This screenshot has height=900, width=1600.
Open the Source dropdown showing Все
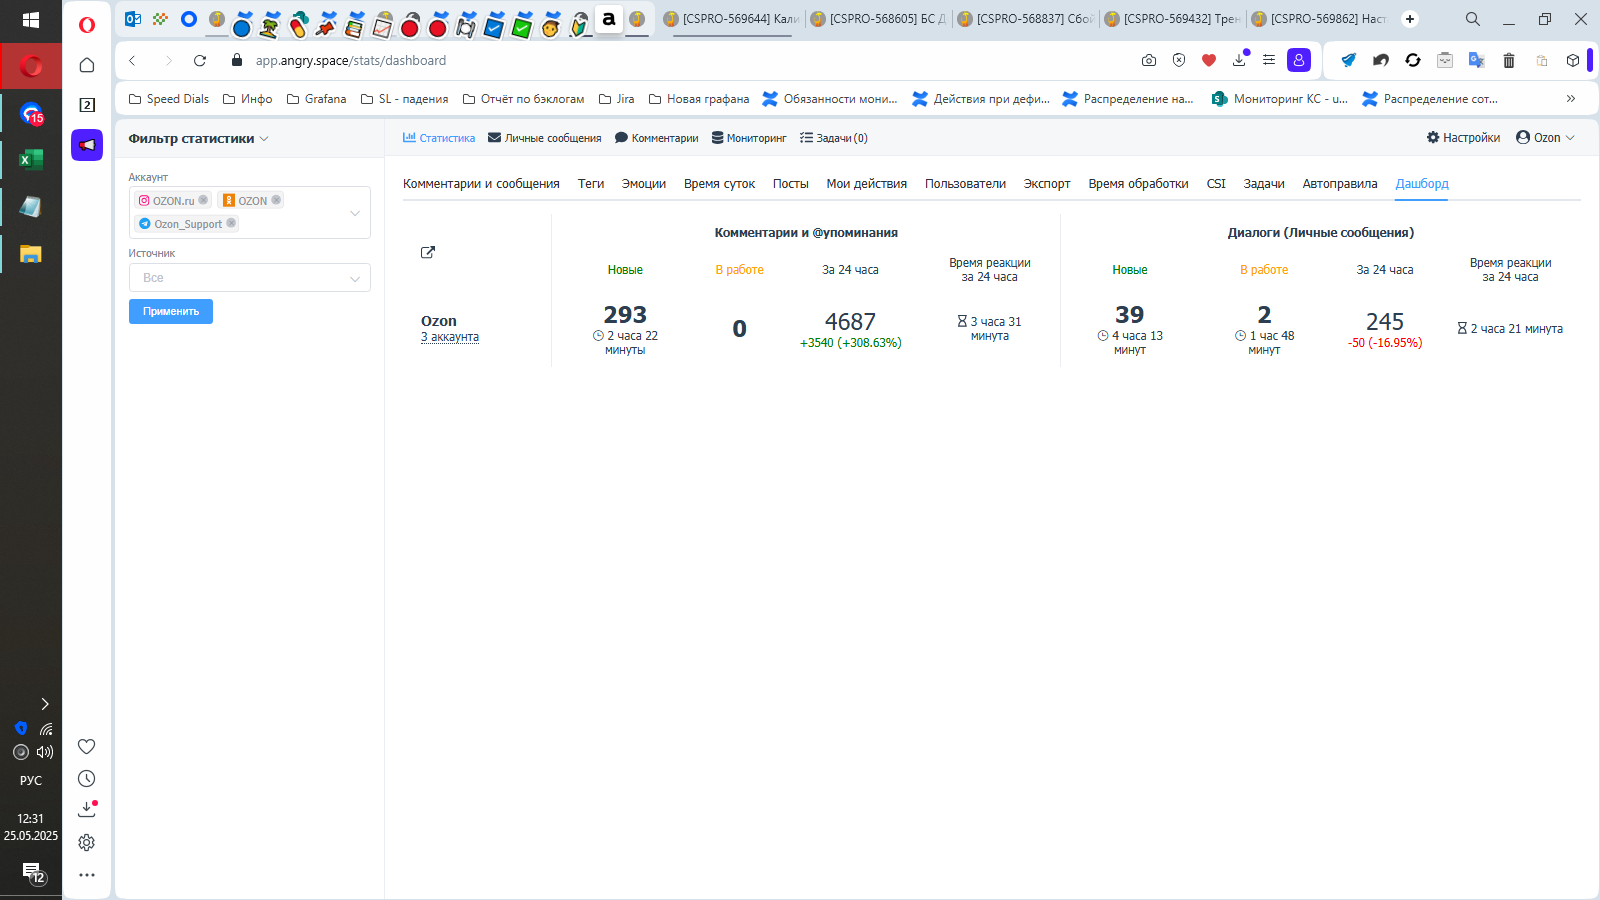click(x=250, y=277)
